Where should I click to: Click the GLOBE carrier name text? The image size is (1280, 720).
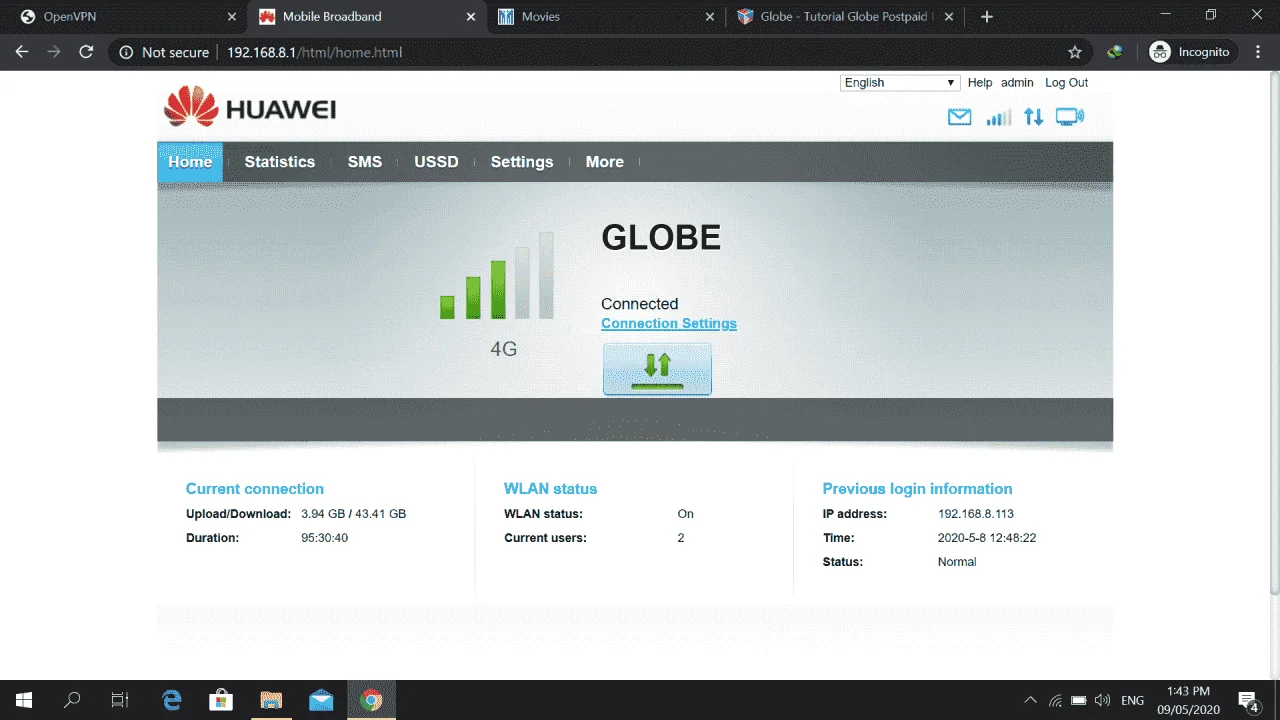(x=661, y=237)
